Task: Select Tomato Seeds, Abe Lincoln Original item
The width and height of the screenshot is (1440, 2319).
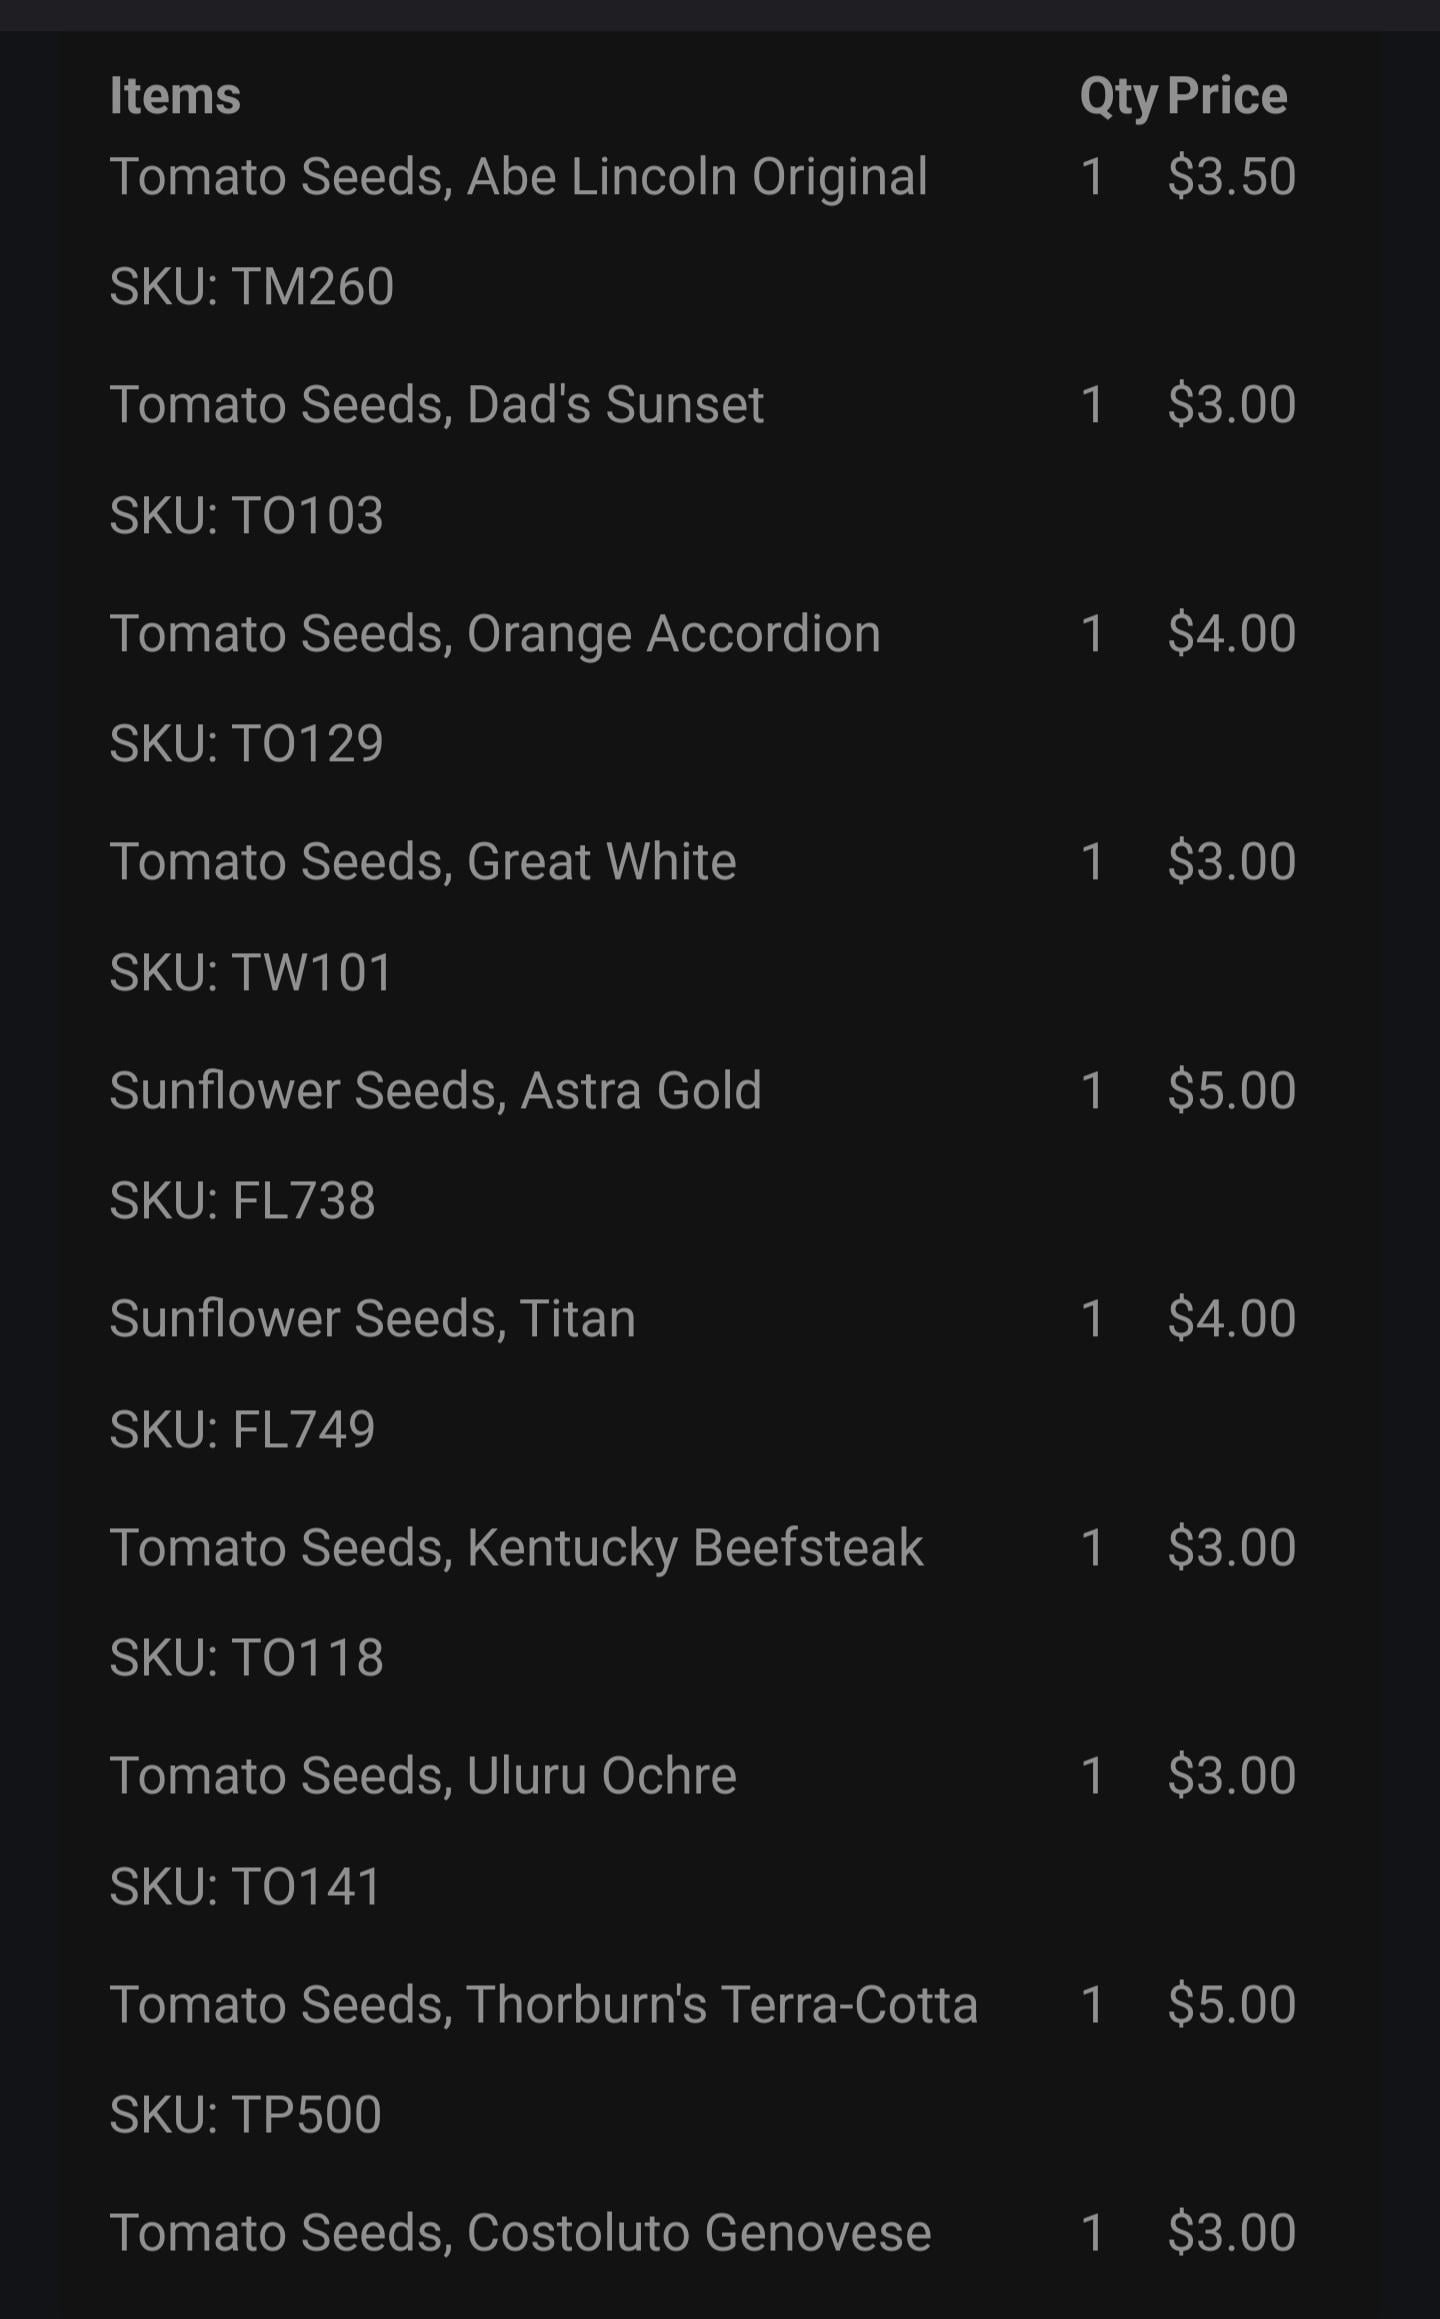Action: 519,178
